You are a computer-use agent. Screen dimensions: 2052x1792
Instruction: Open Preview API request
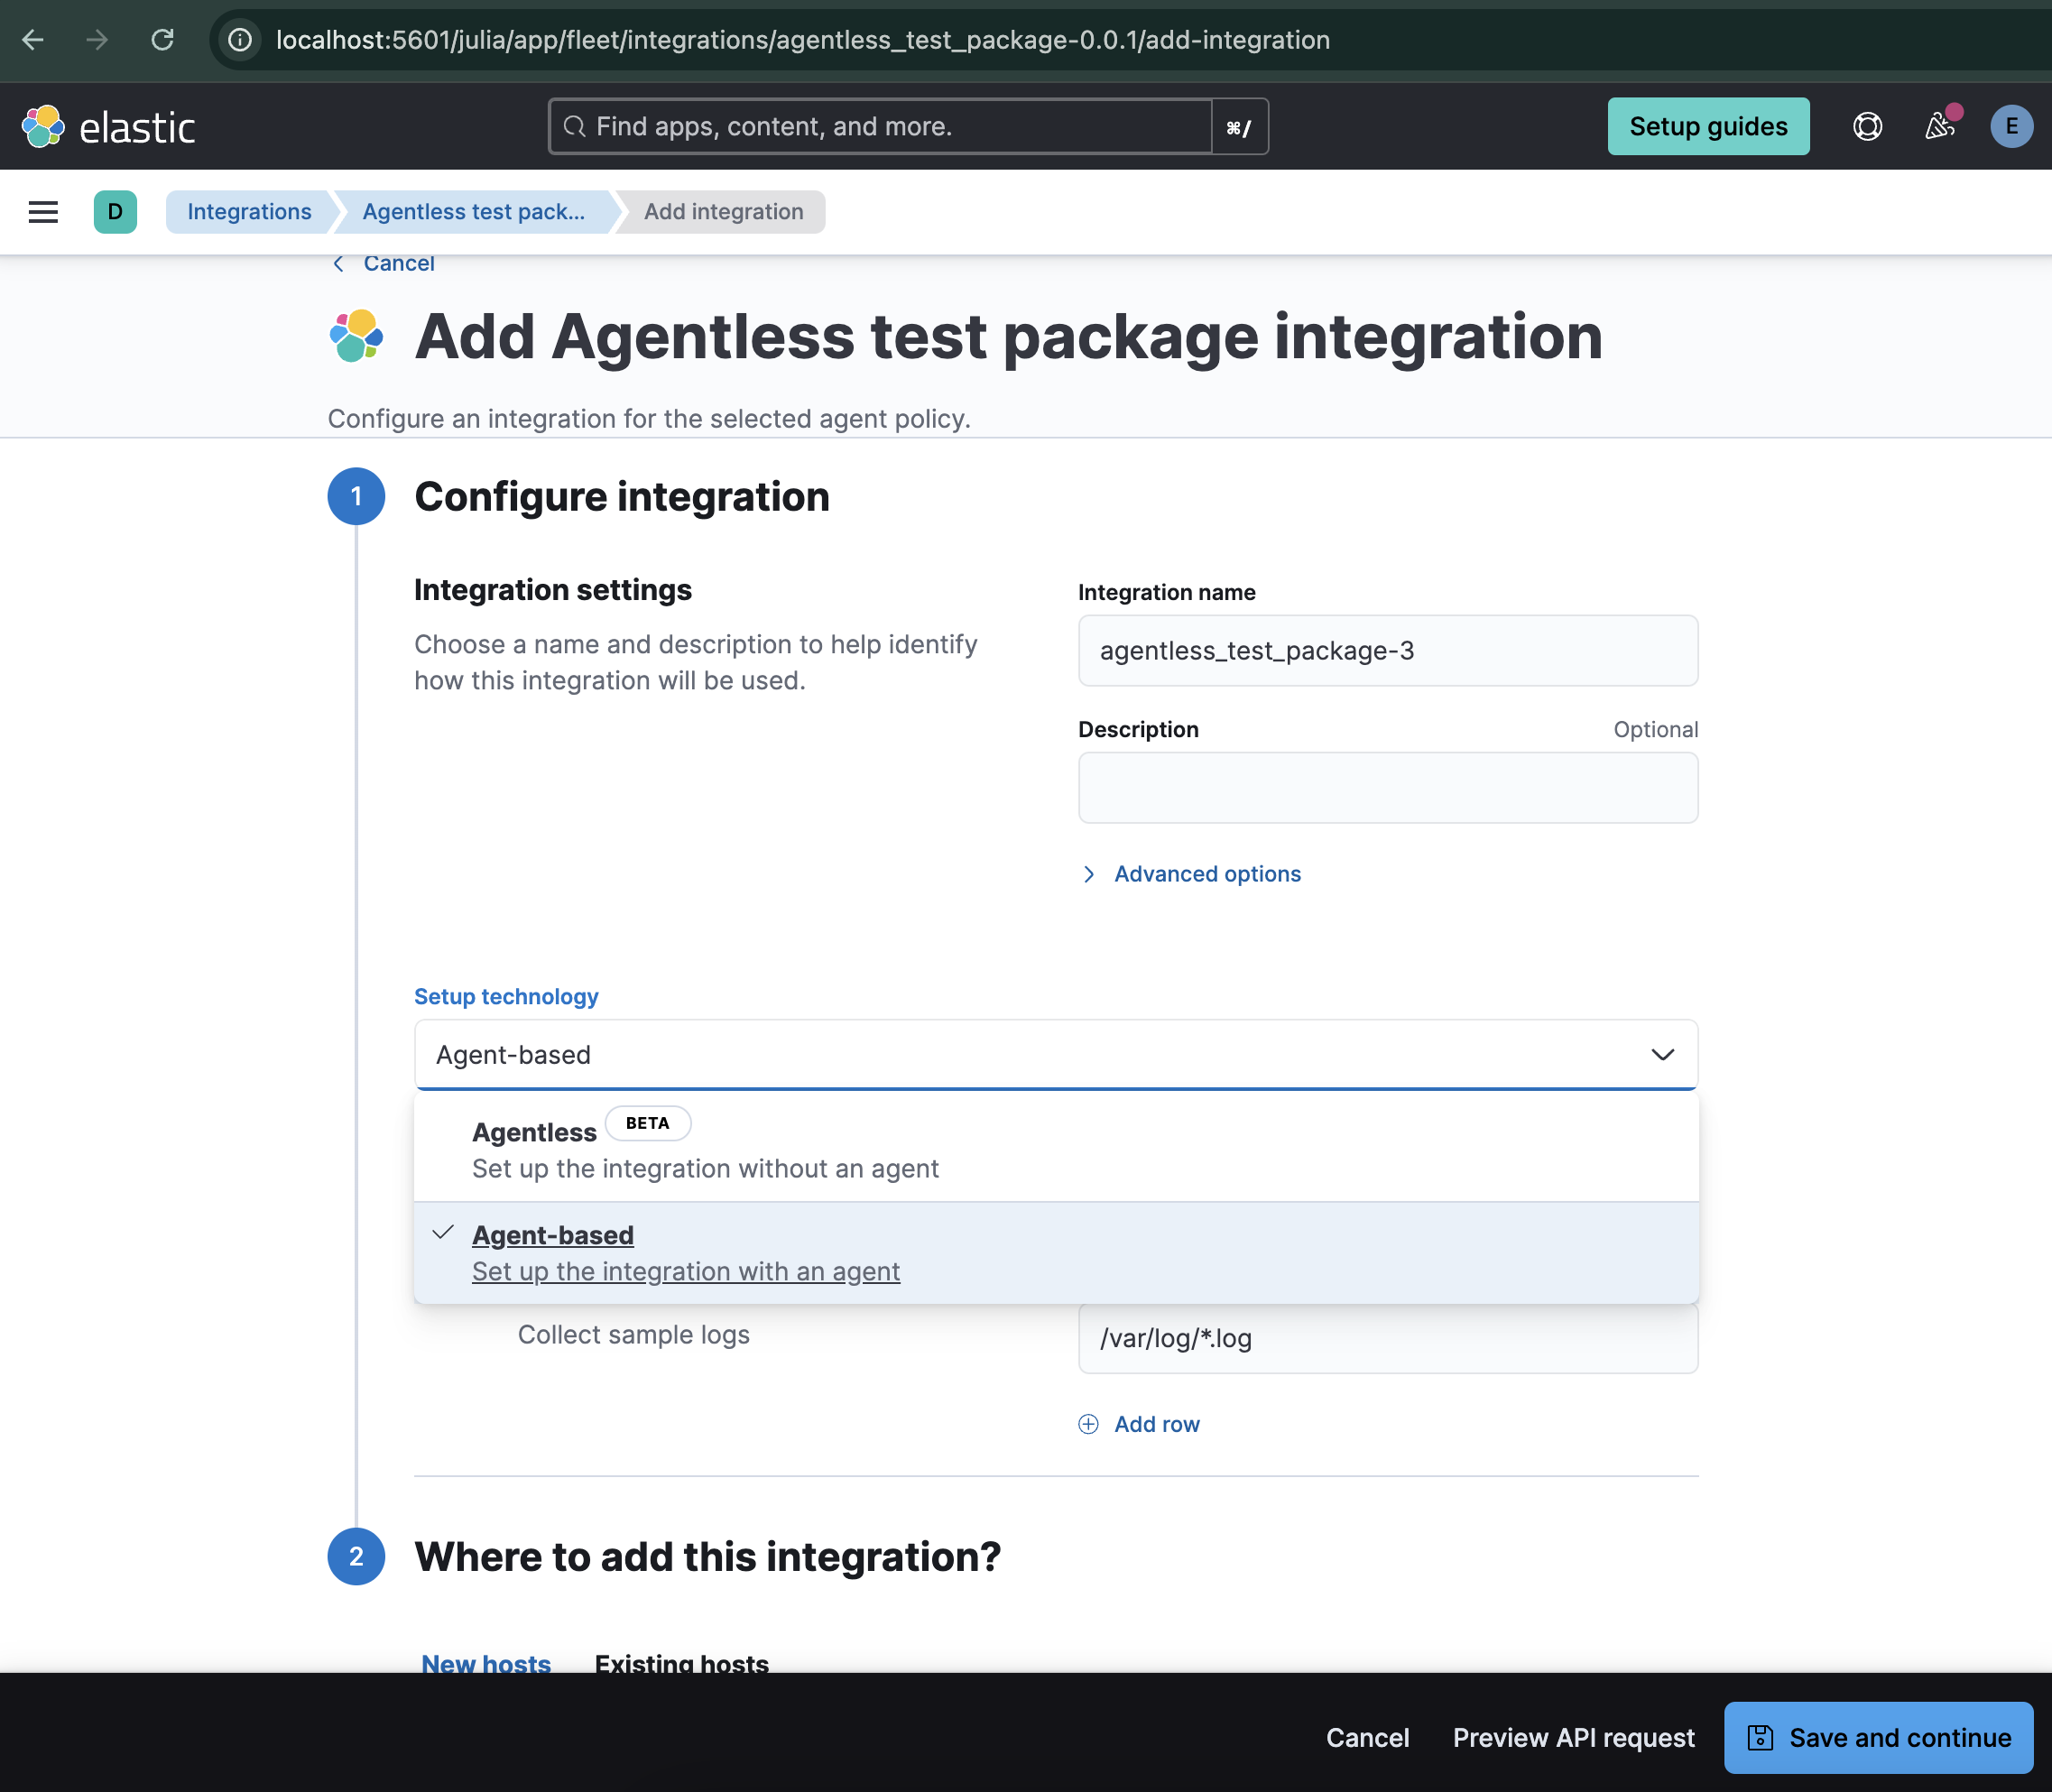(x=1573, y=1738)
